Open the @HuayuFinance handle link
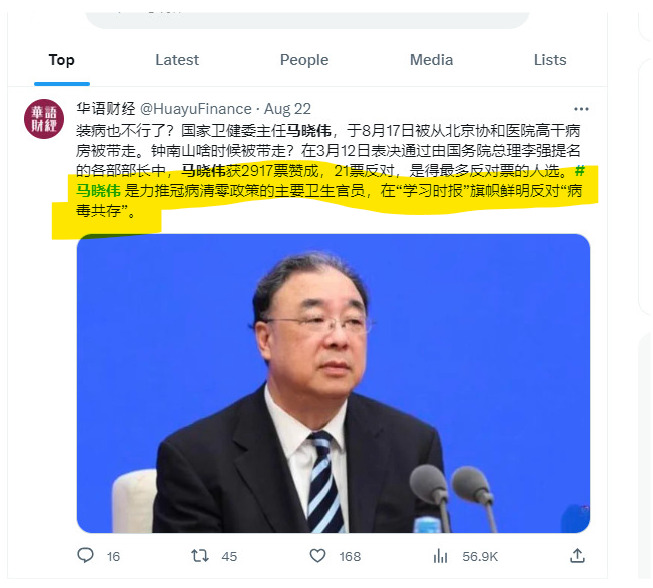Screen dimensions: 653x588 [x=196, y=109]
